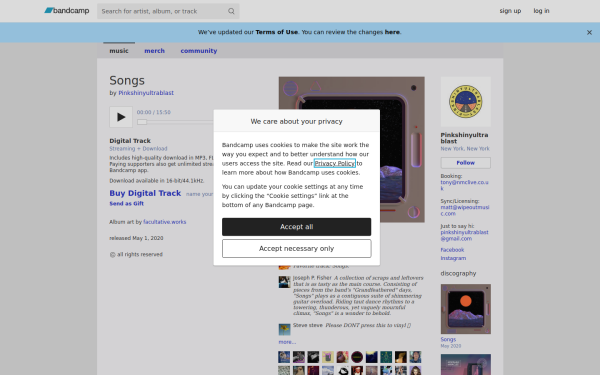The height and width of the screenshot is (375, 600).
Task: Dismiss the Terms of Use banner
Action: pos(589,33)
